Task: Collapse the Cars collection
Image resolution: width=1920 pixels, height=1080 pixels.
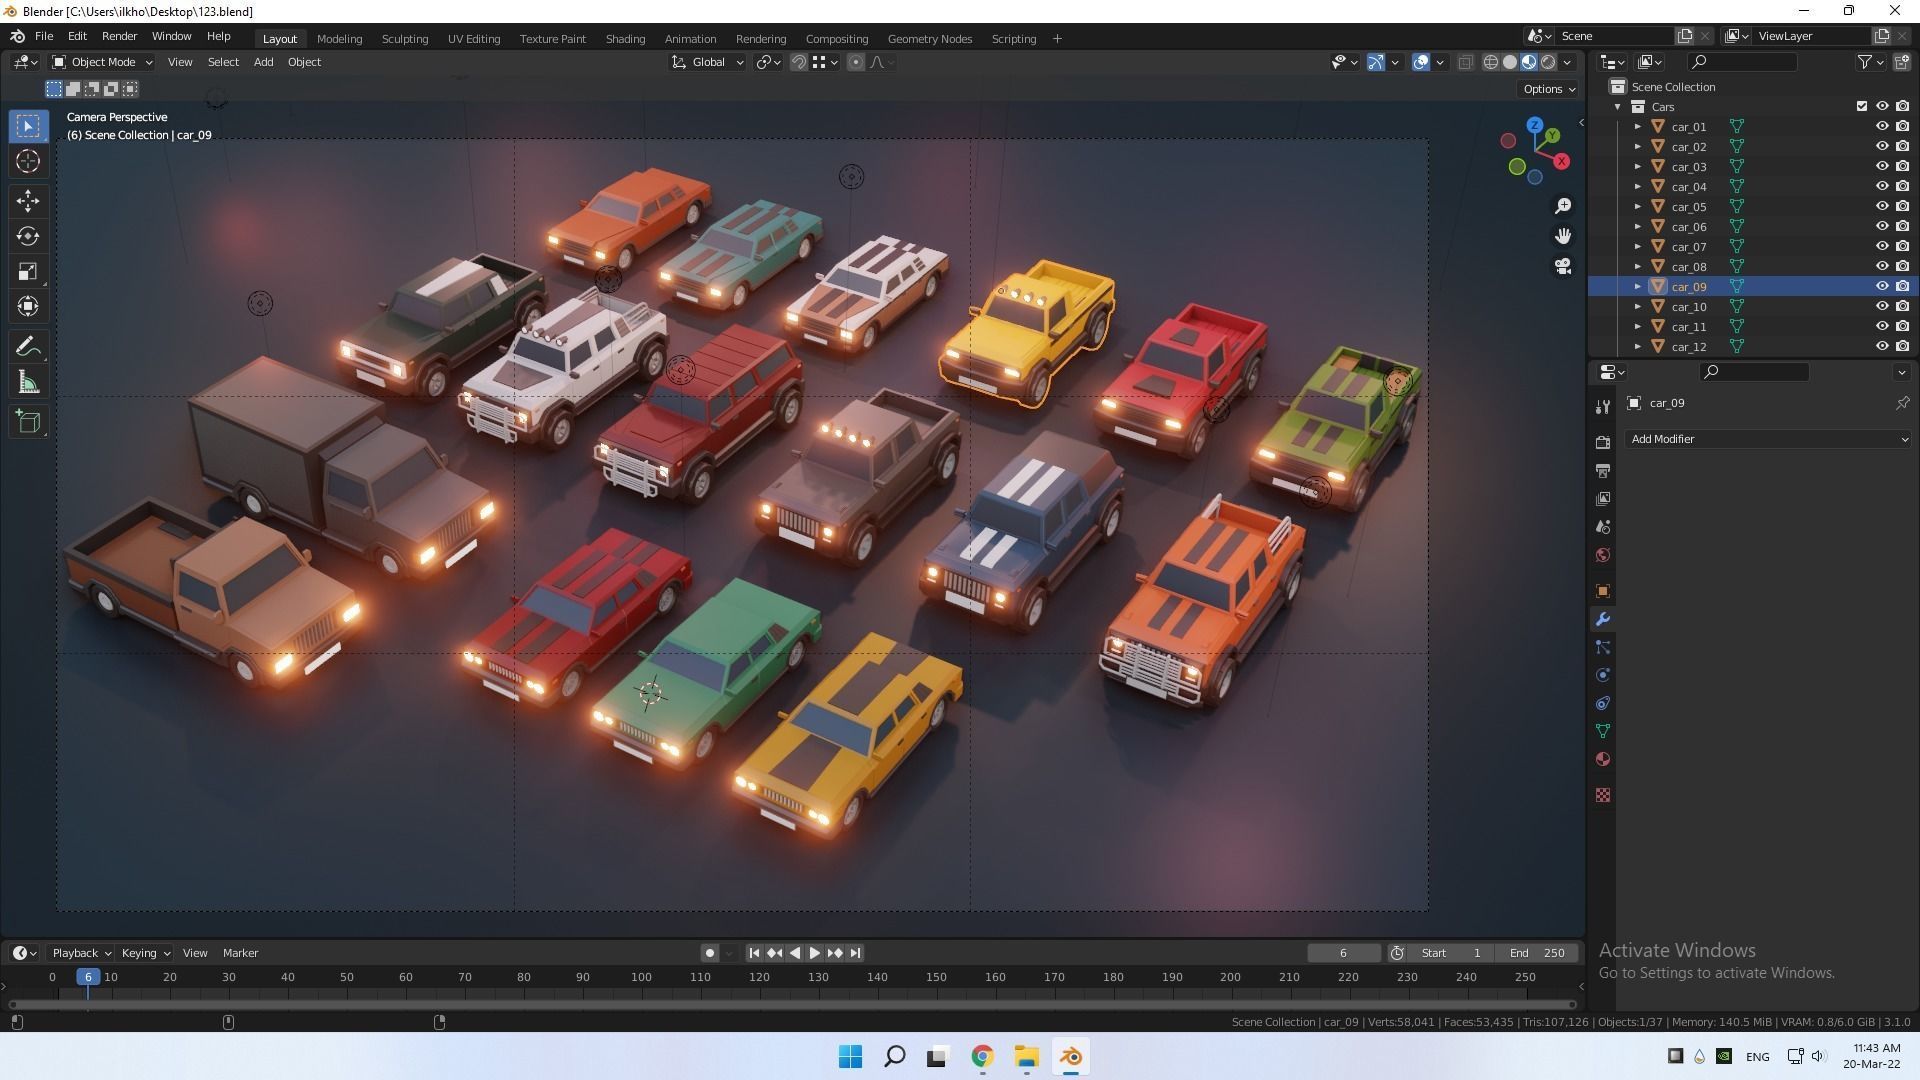Action: click(x=1618, y=107)
